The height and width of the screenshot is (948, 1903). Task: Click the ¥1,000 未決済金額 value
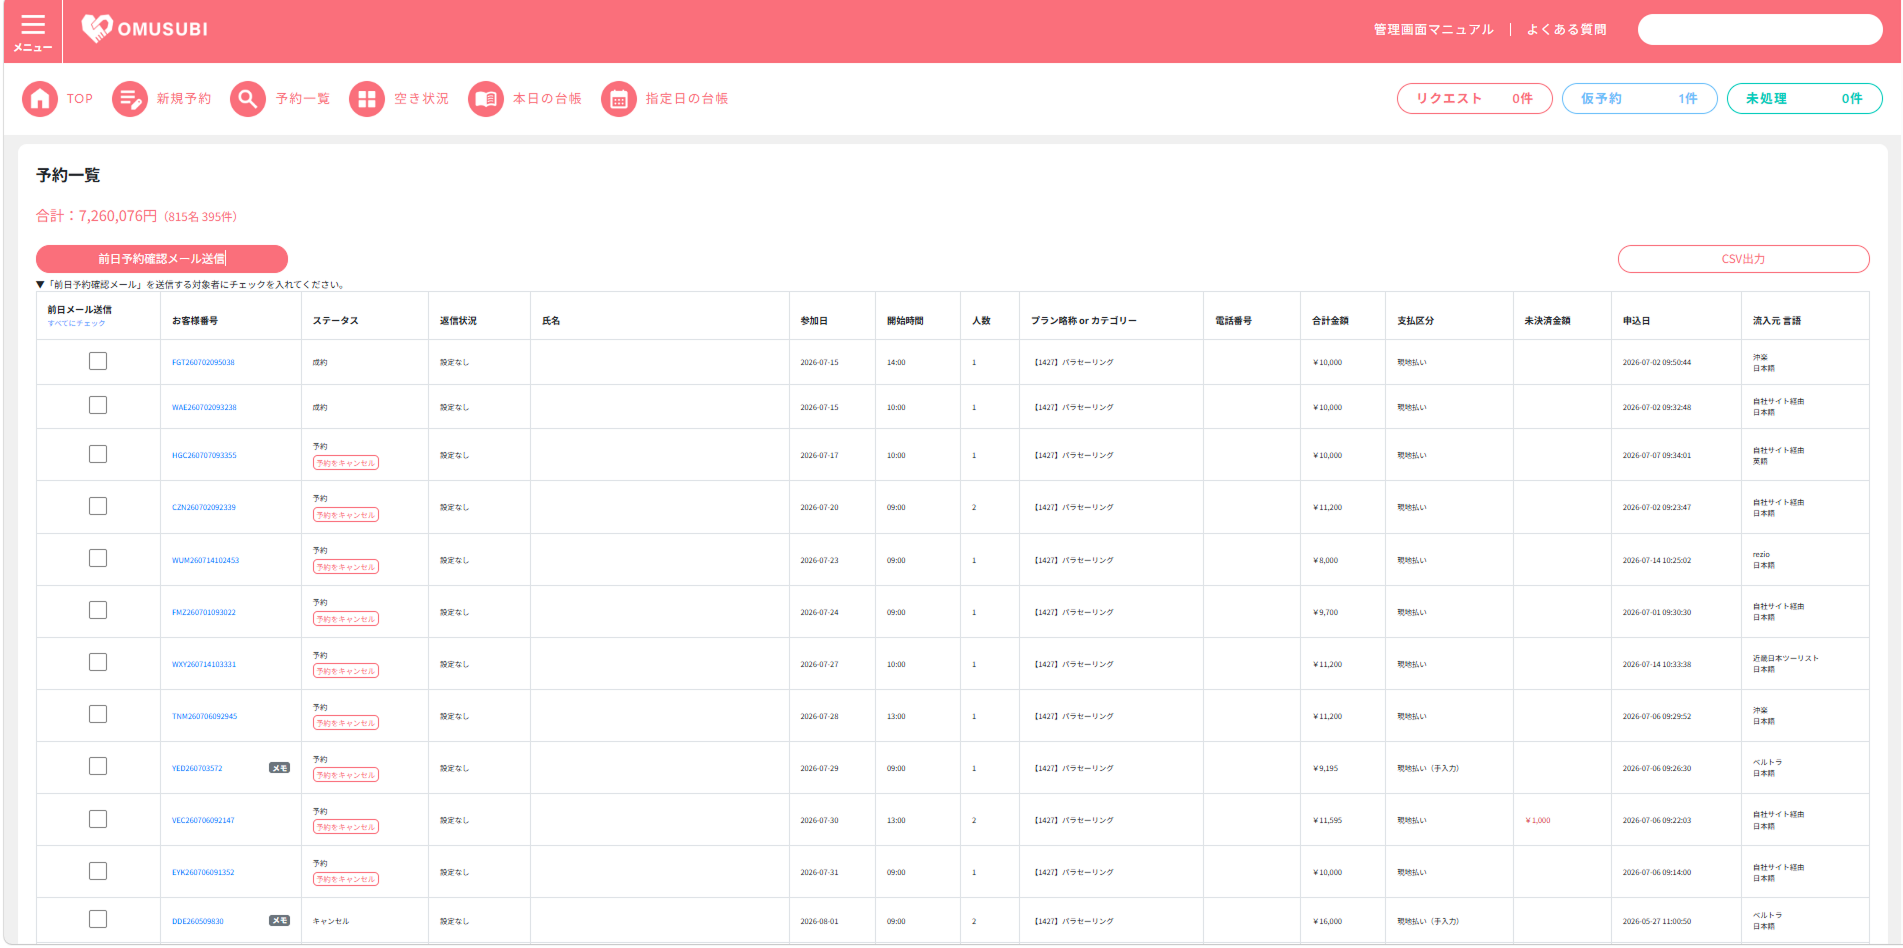1538,821
